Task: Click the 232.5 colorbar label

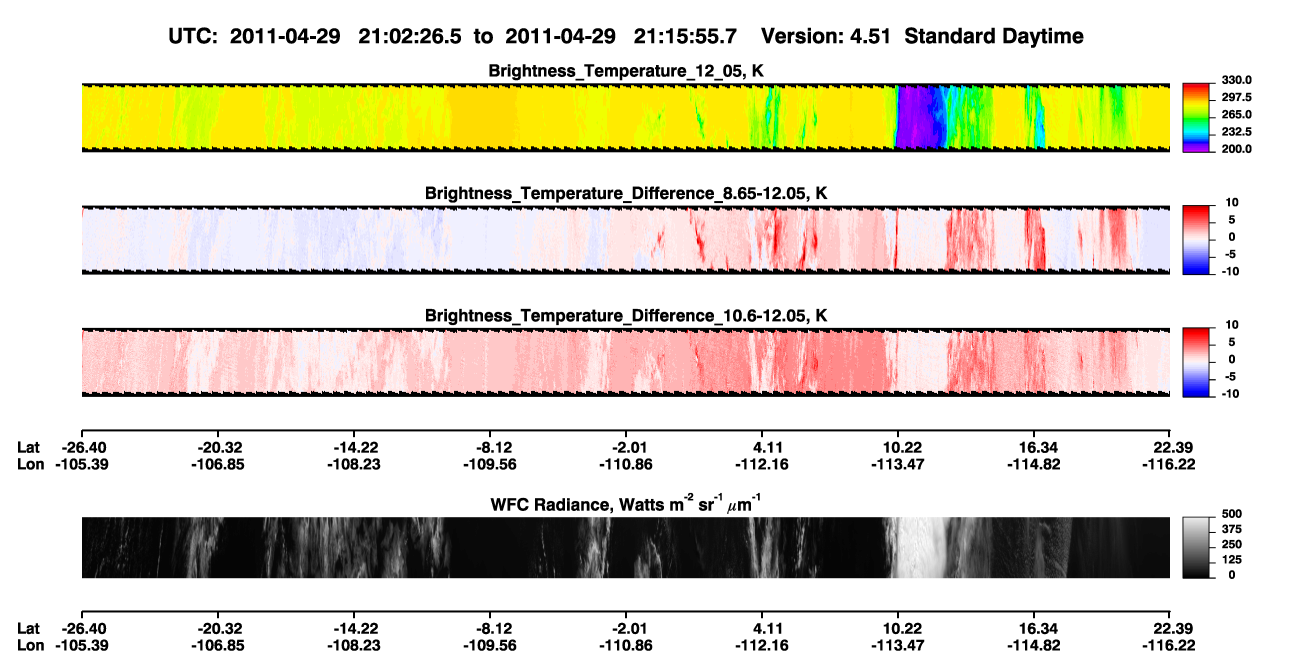Action: pos(1235,132)
